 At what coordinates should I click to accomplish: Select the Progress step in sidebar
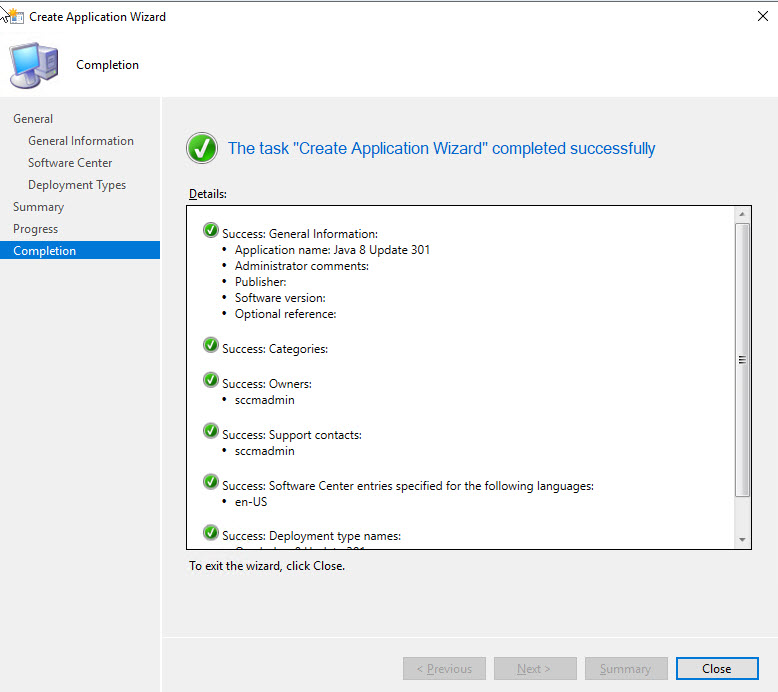click(36, 229)
